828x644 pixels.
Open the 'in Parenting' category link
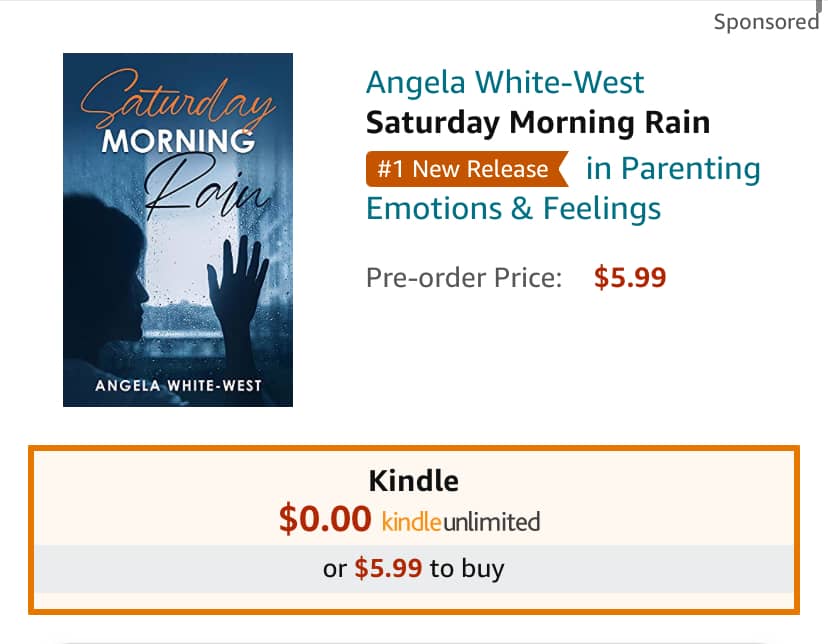click(x=673, y=169)
